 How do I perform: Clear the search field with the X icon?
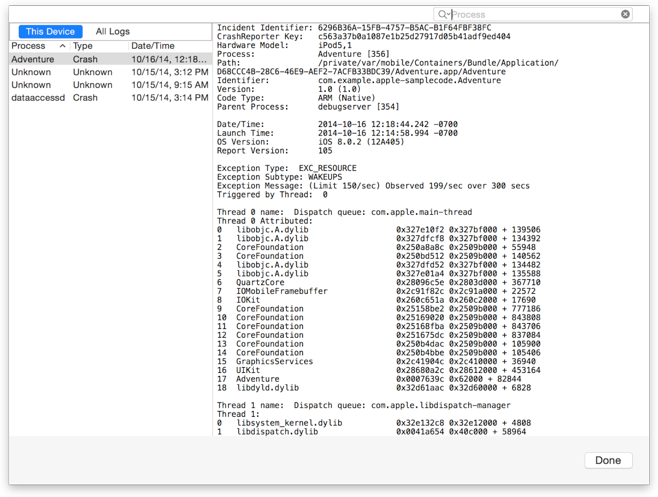click(x=625, y=14)
